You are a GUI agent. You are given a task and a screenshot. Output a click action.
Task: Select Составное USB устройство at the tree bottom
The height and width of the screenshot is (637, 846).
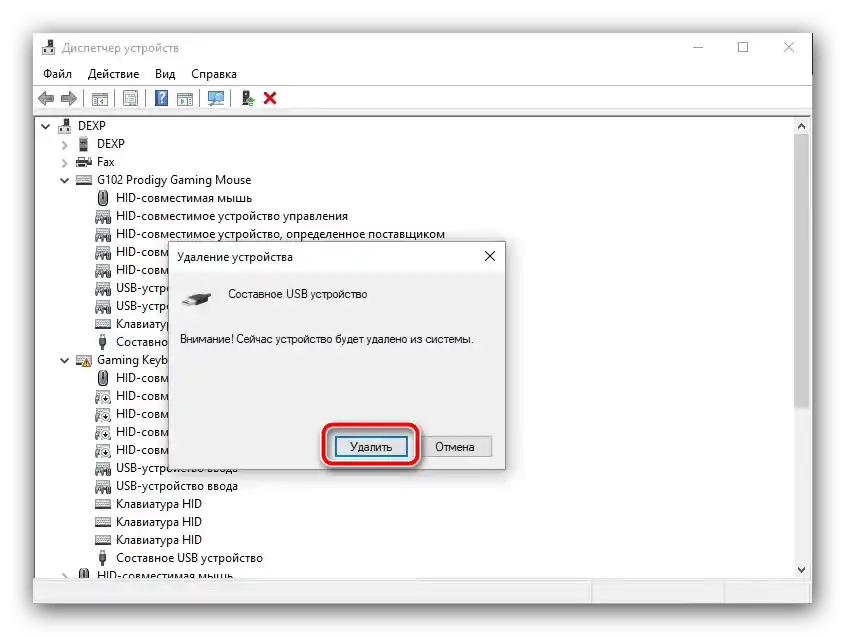pos(189,558)
